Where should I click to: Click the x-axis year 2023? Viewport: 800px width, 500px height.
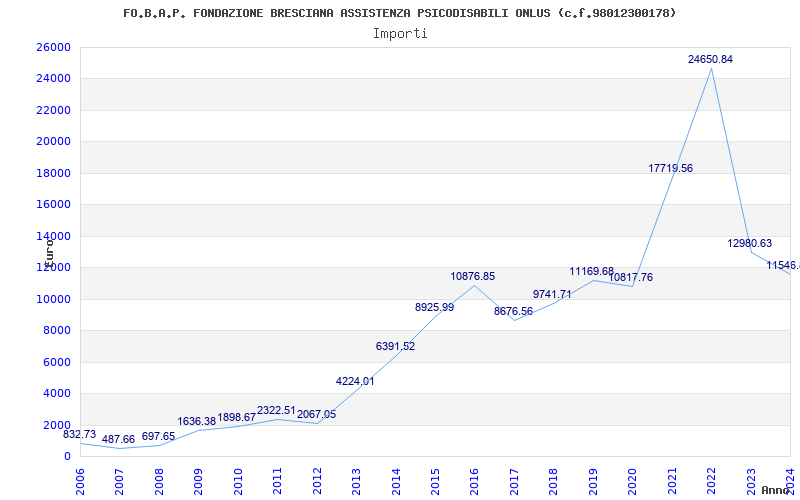click(751, 480)
